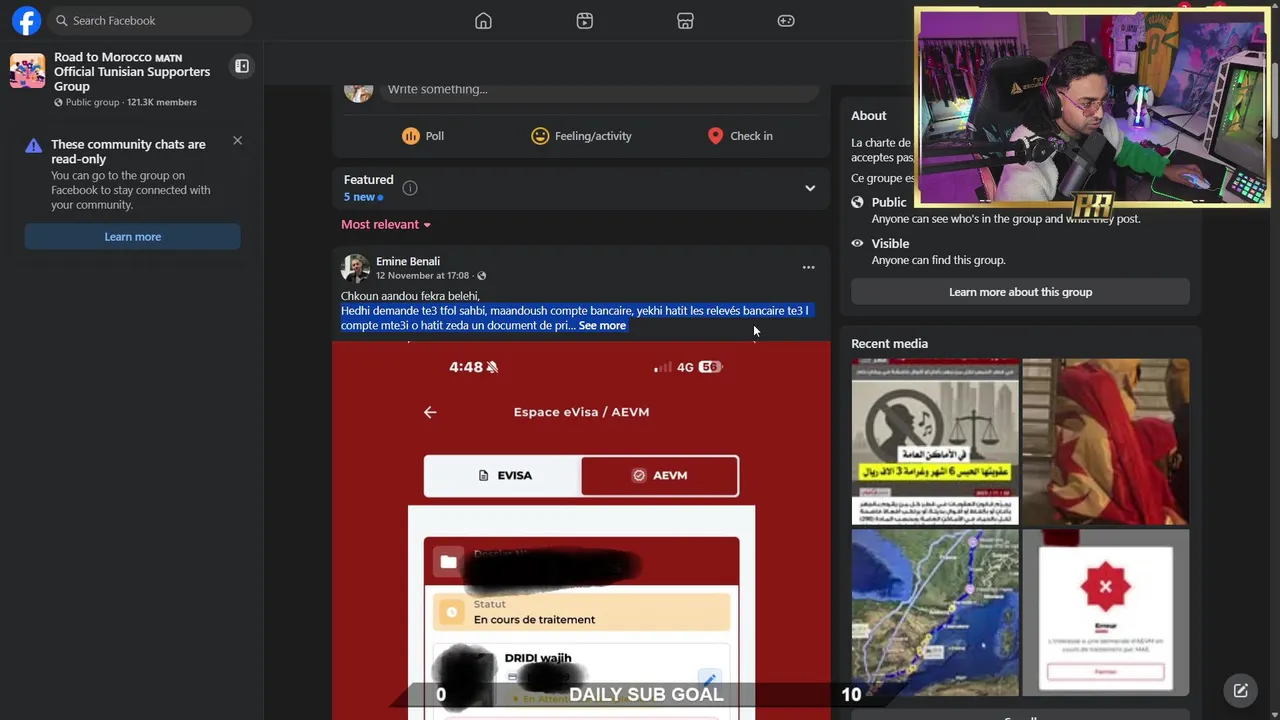Click the 'Visible' eye icon in About

tap(857, 243)
